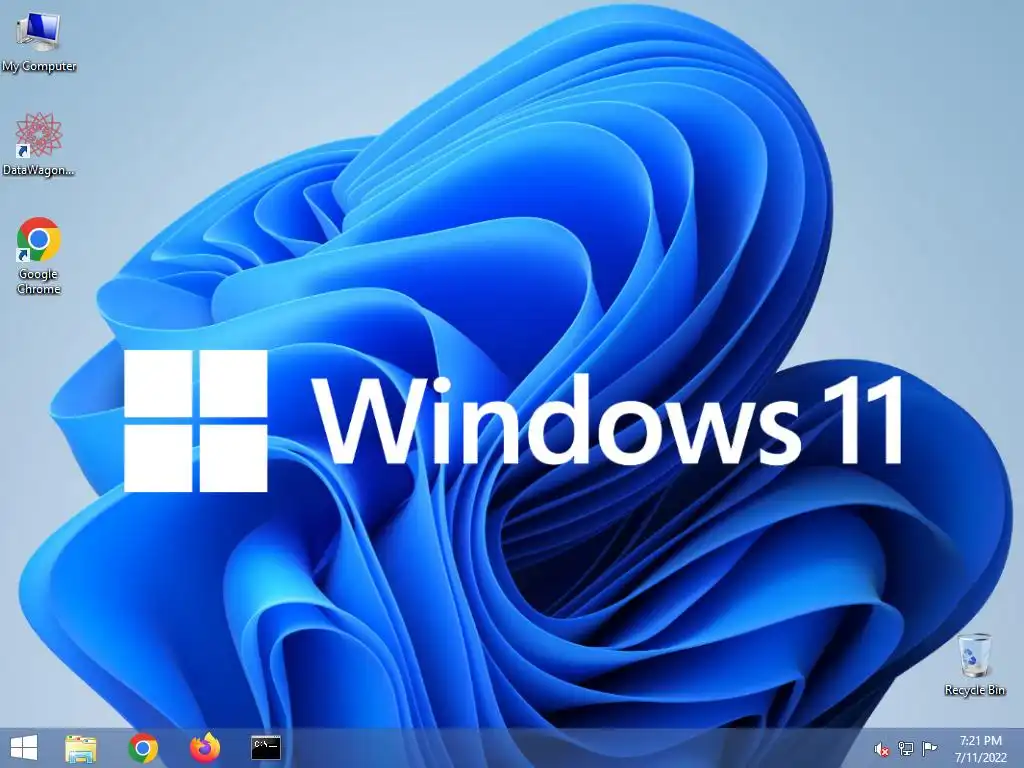Image resolution: width=1024 pixels, height=768 pixels.
Task: Click the 7:21 PM clock
Action: [x=980, y=741]
